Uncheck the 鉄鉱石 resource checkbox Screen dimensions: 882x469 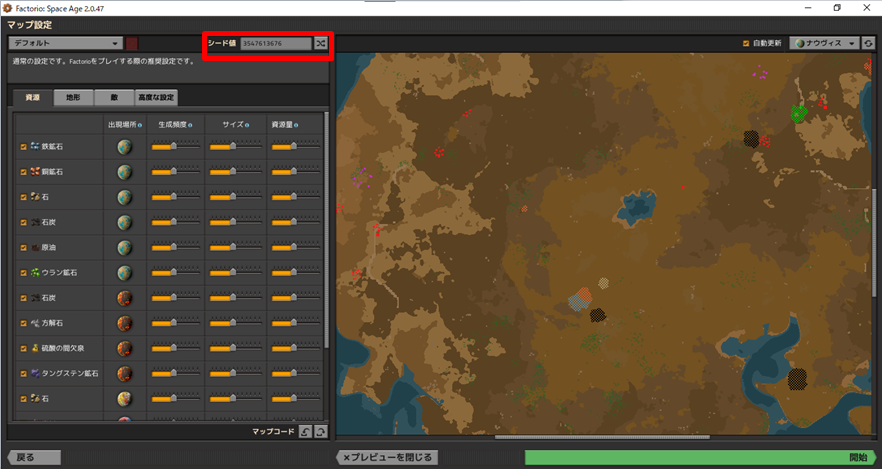click(24, 147)
